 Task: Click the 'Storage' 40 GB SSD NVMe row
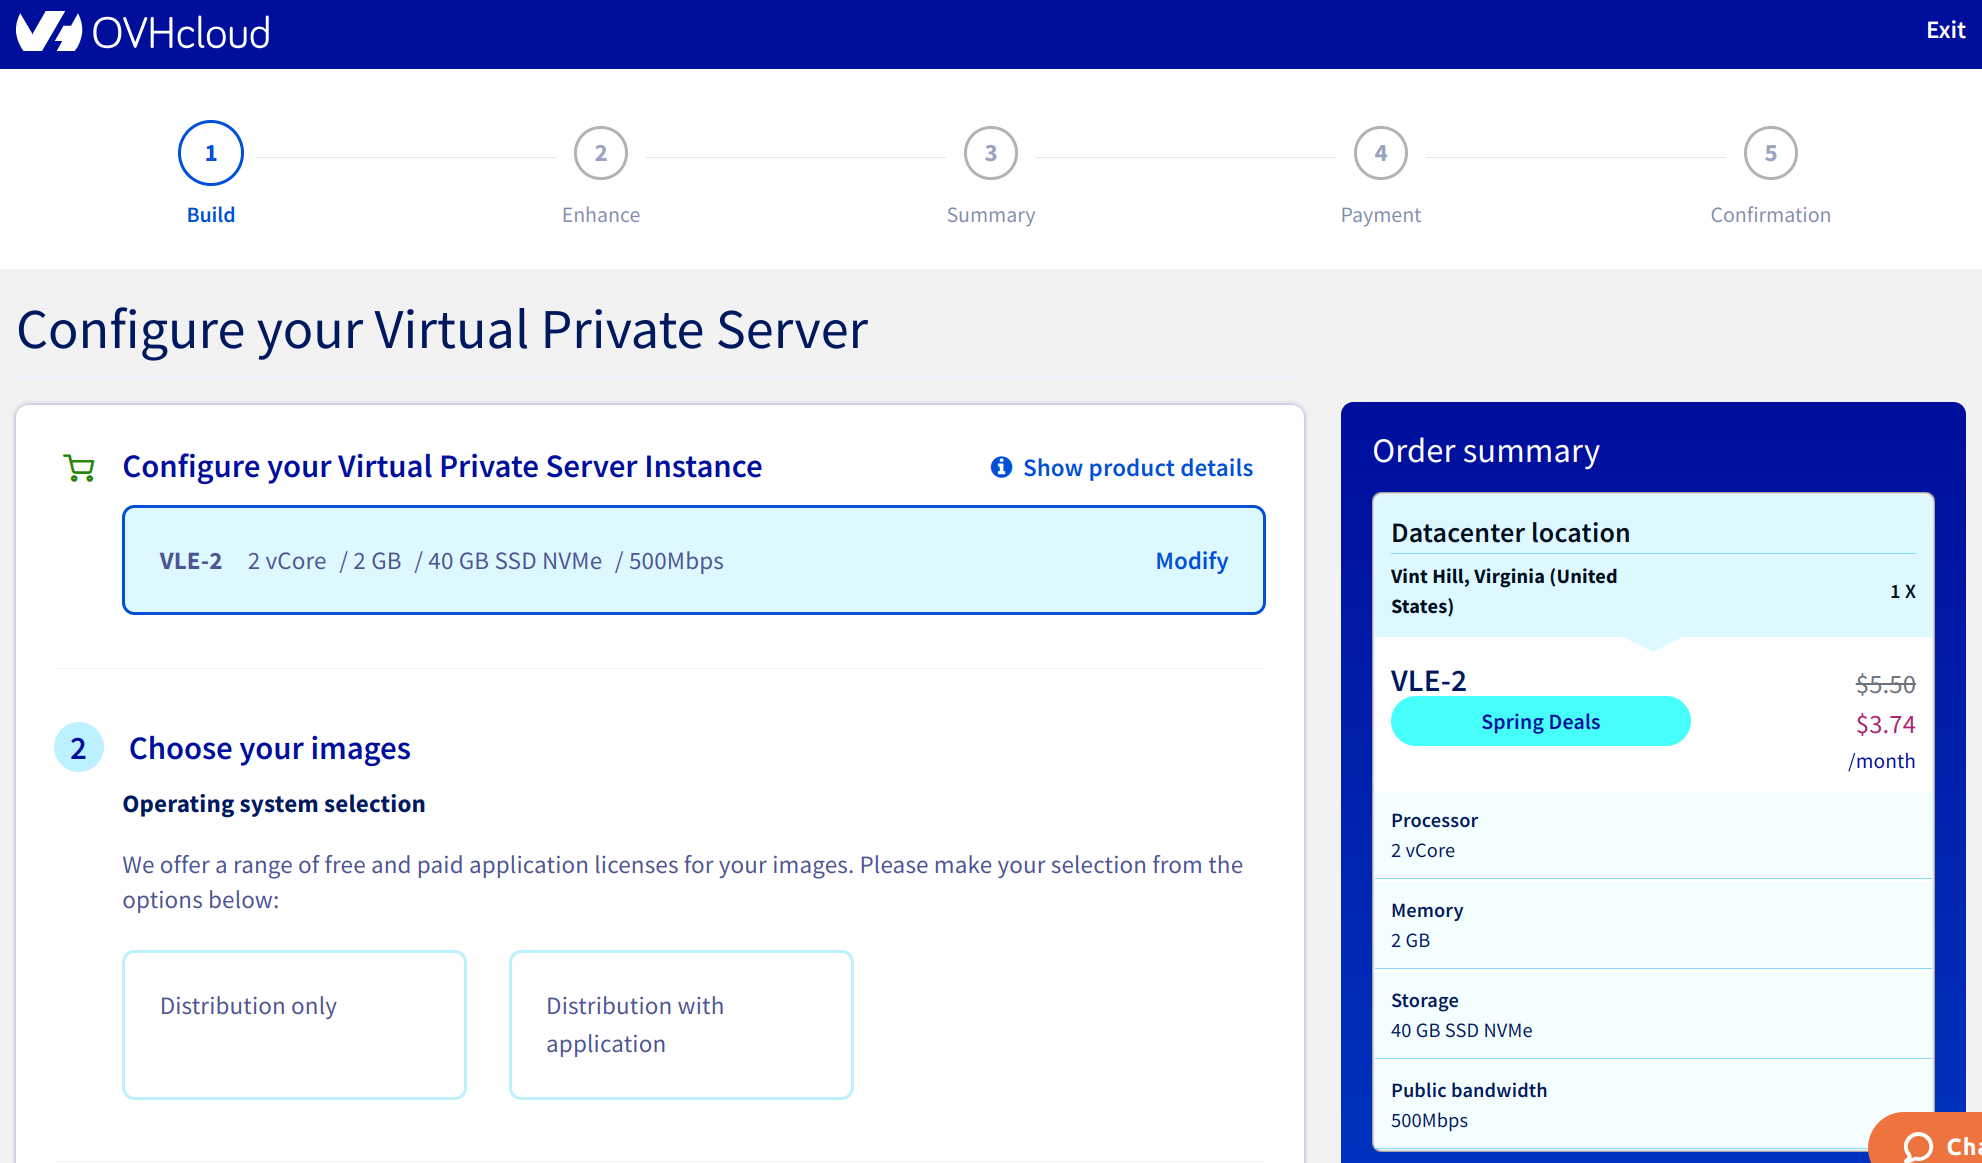(x=1653, y=1014)
